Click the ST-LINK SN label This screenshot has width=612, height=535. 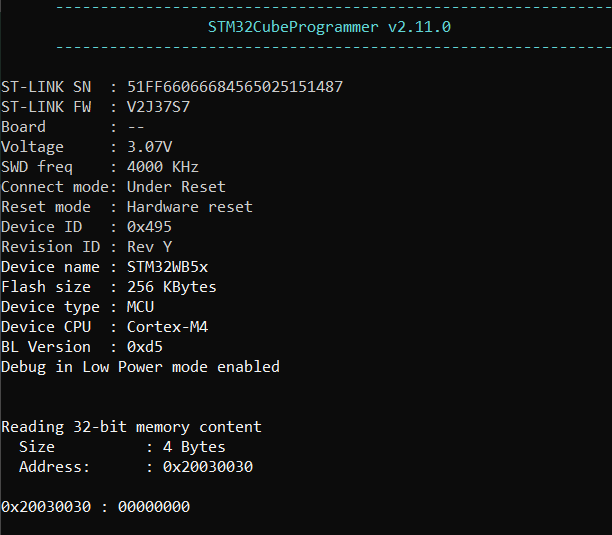46,87
